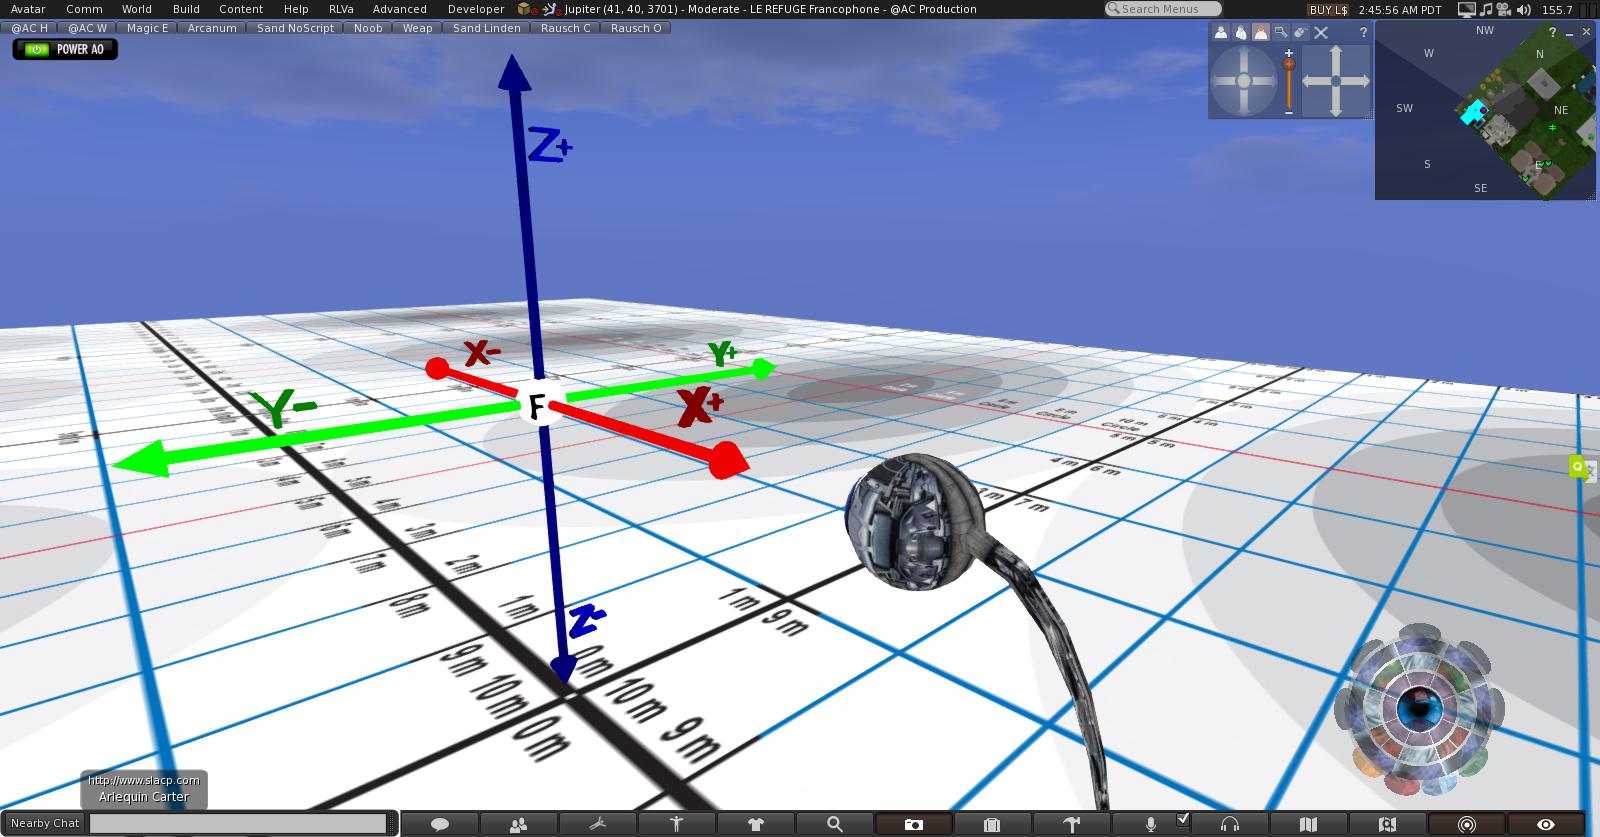This screenshot has height=837, width=1600.
Task: Click the magnifier search toolbar icon
Action: 834,825
